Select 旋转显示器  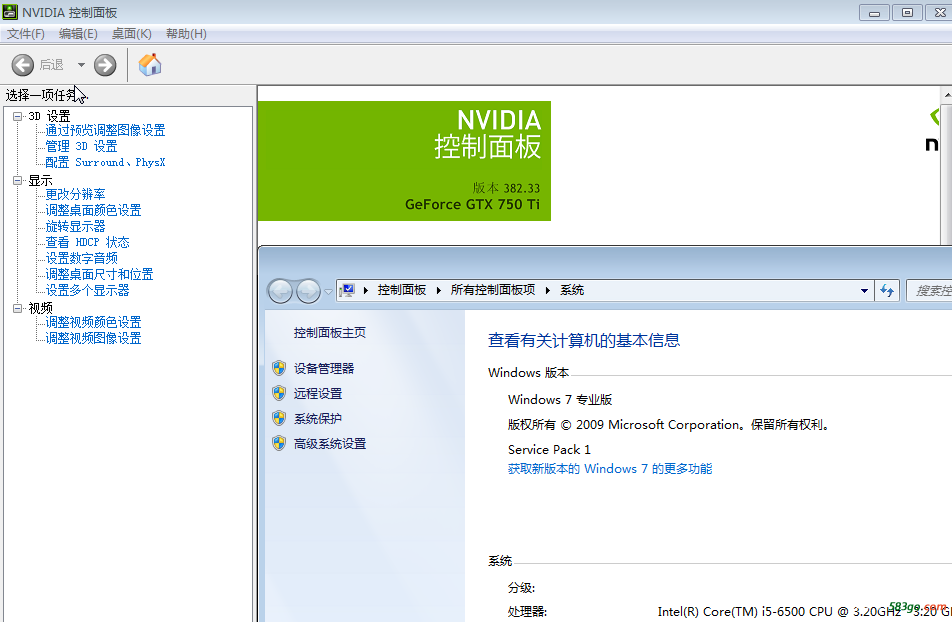[x=75, y=227]
